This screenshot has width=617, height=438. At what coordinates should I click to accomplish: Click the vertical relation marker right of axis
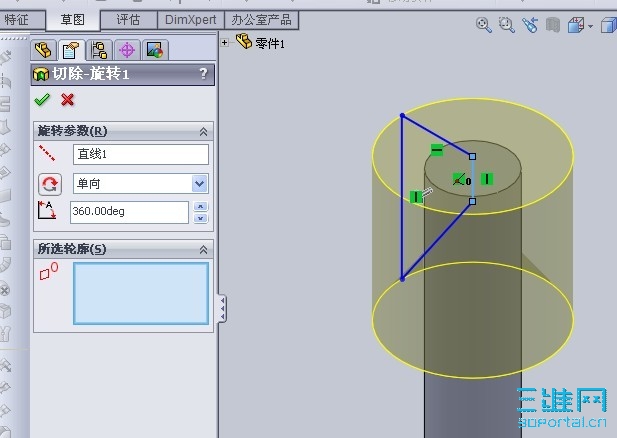click(x=487, y=179)
